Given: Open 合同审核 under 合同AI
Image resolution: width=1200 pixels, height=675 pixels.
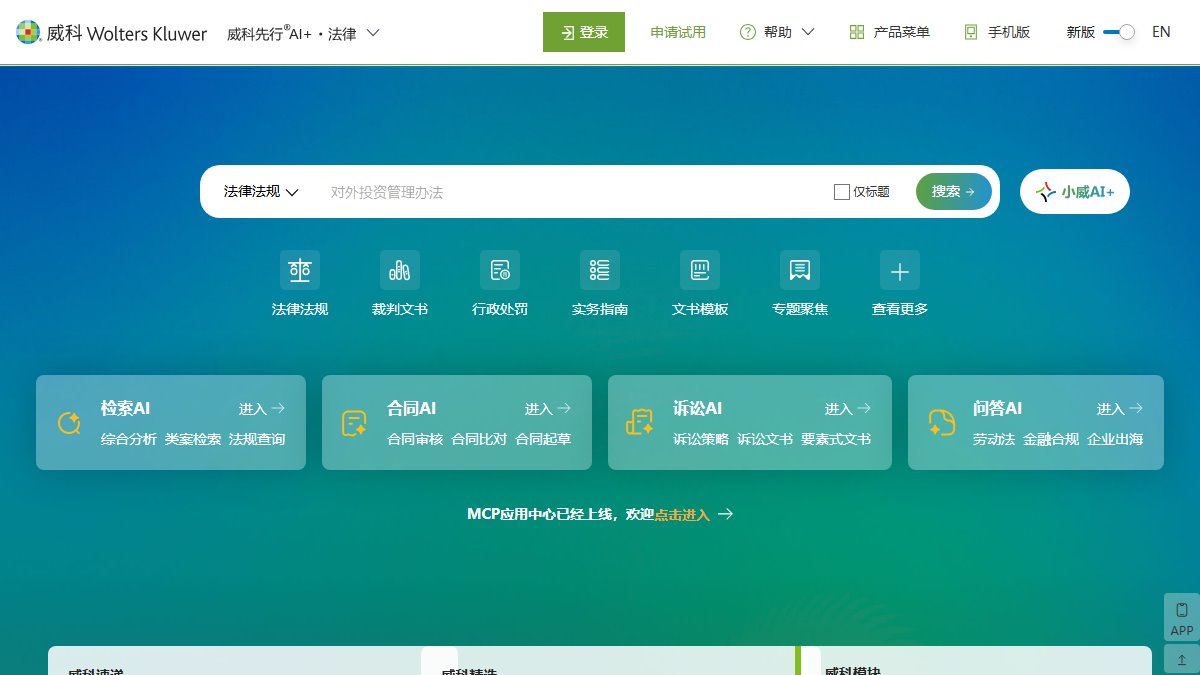Looking at the screenshot, I should click(x=415, y=439).
